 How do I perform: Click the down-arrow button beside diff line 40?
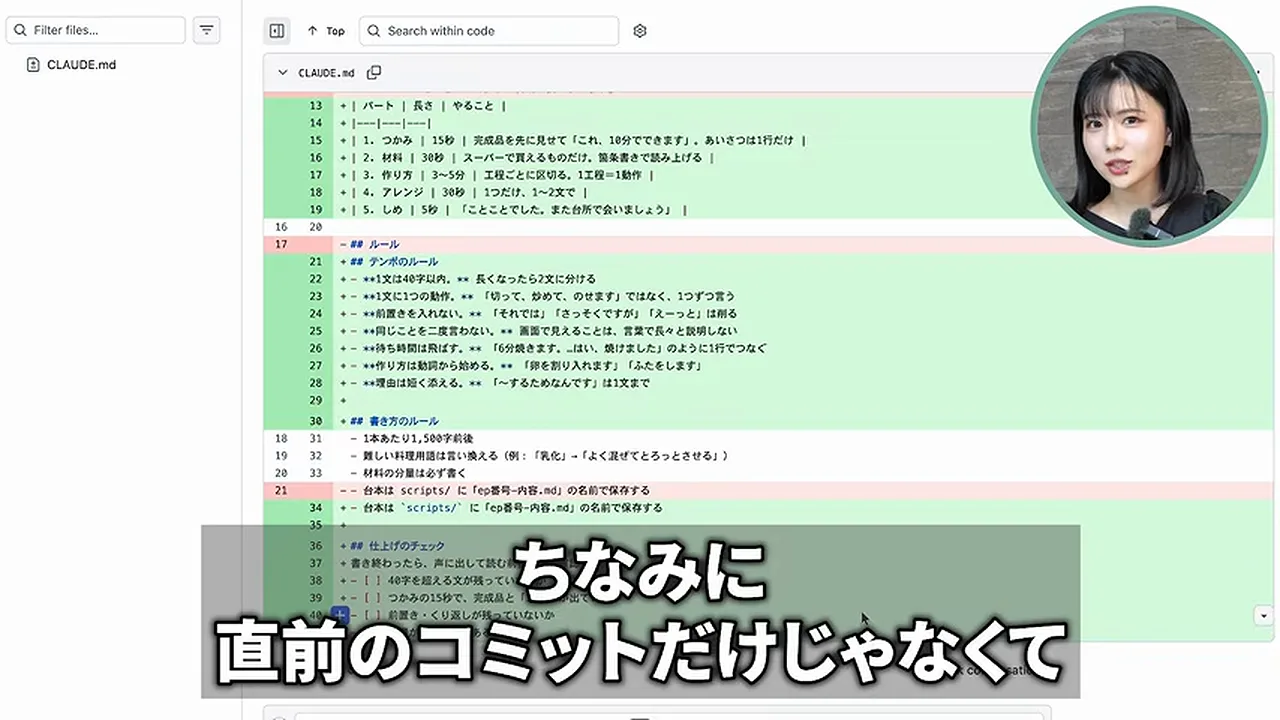(1263, 616)
